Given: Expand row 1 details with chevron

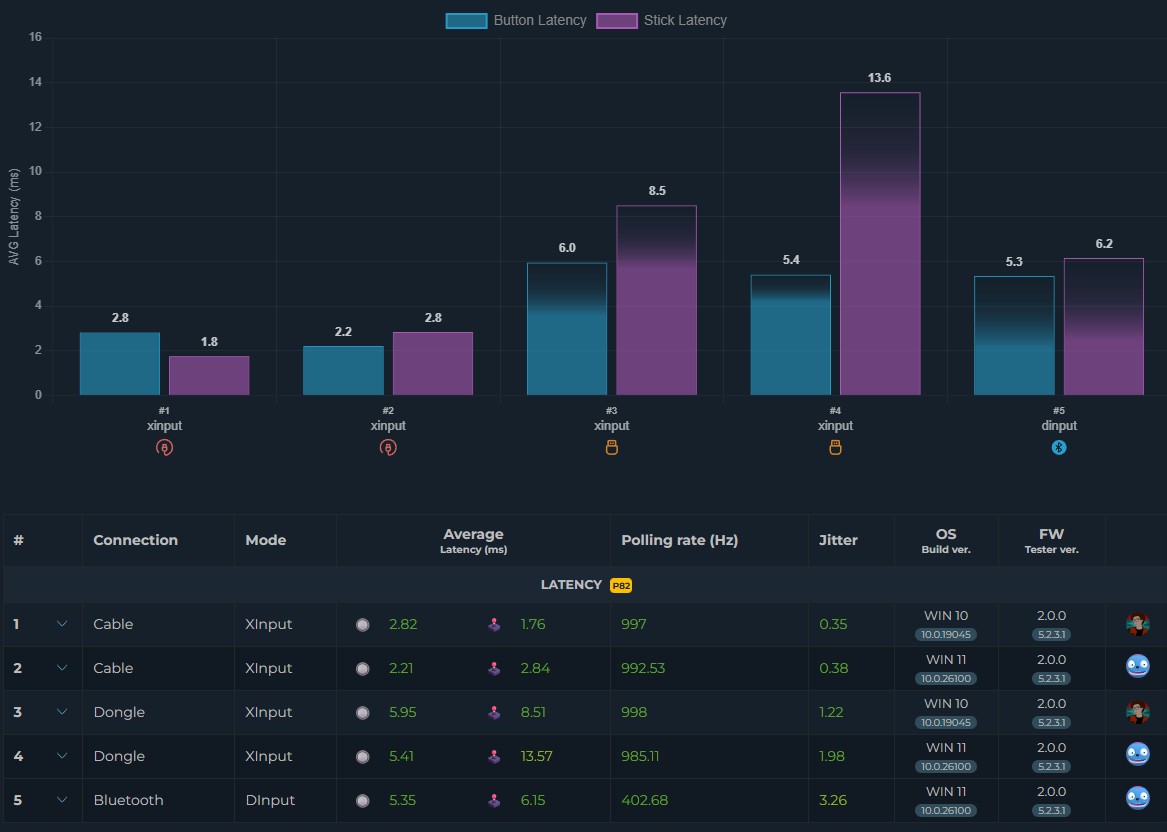Looking at the screenshot, I should click(x=62, y=625).
